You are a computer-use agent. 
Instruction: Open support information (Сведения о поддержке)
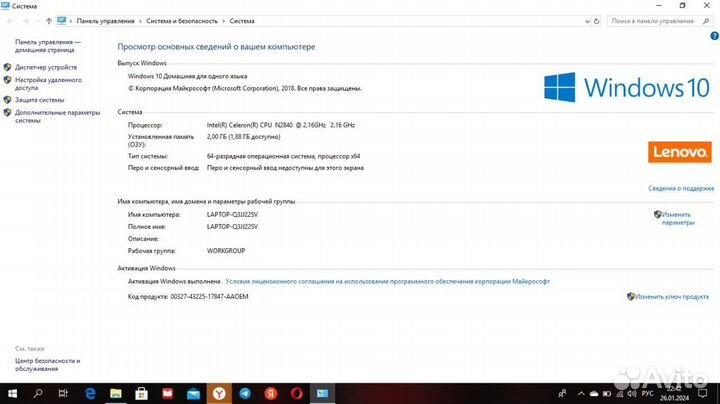tap(681, 188)
